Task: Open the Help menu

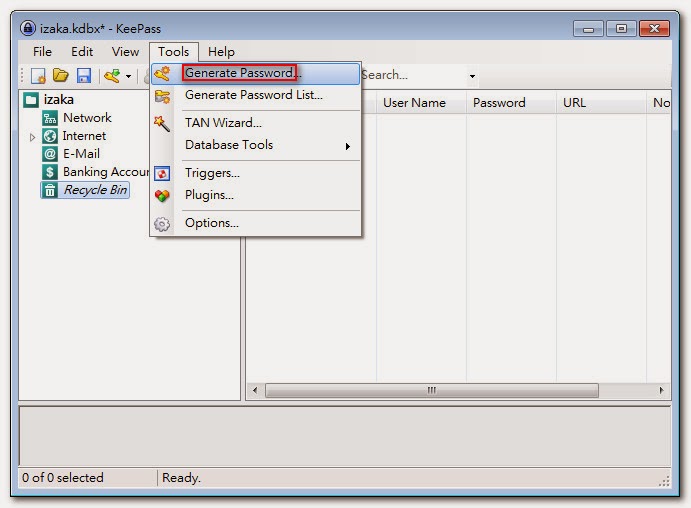Action: coord(221,52)
